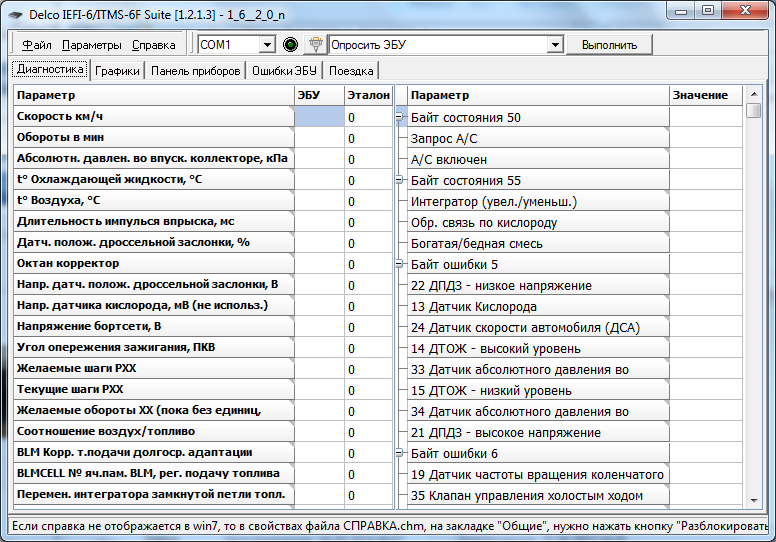776x542 pixels.
Task: Collapse the Байт ошибки 5 node
Action: pos(399,264)
